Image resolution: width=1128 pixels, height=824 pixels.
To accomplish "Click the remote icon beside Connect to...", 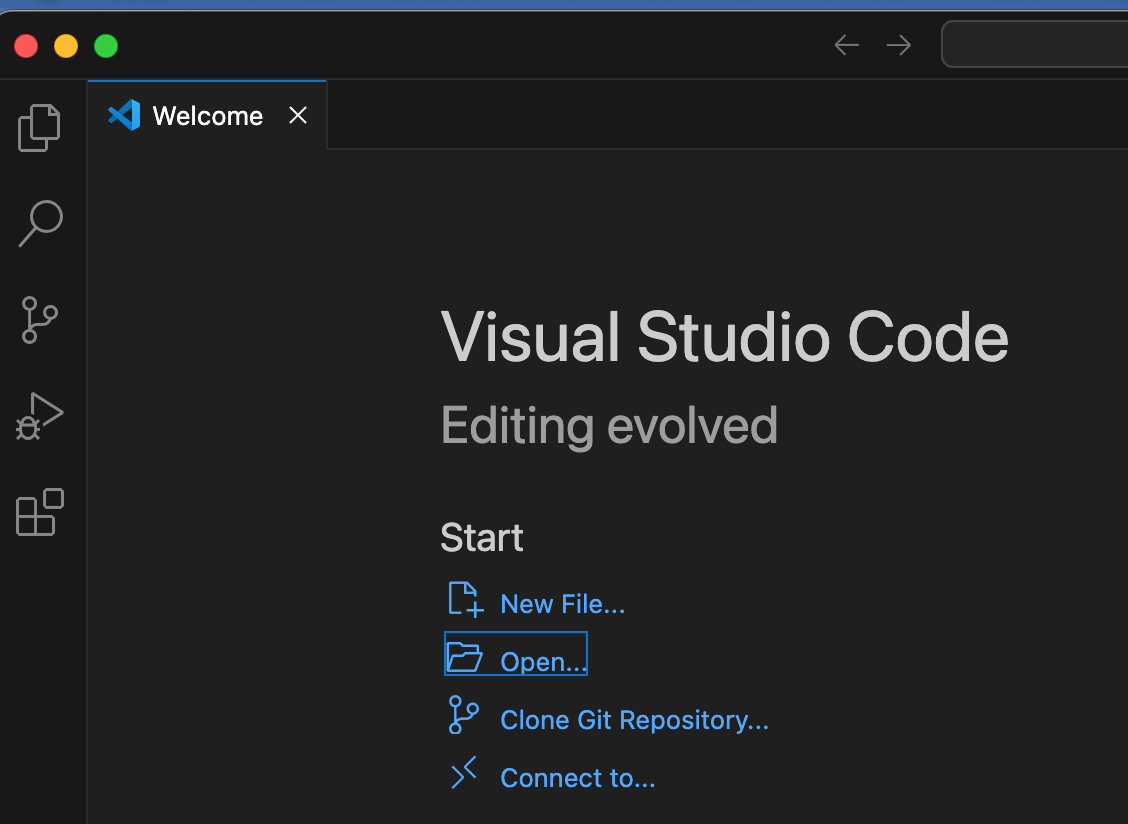I will [464, 772].
